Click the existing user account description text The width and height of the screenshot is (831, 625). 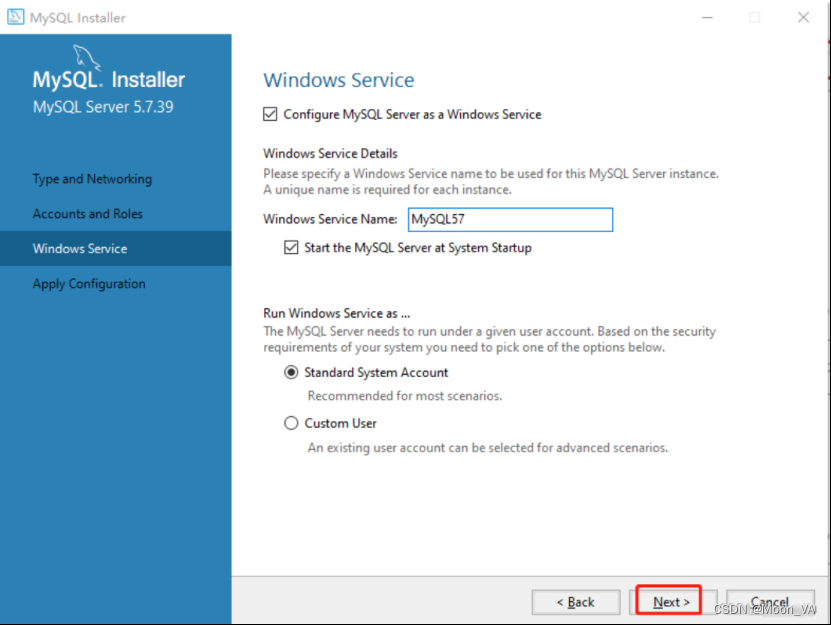tap(488, 448)
